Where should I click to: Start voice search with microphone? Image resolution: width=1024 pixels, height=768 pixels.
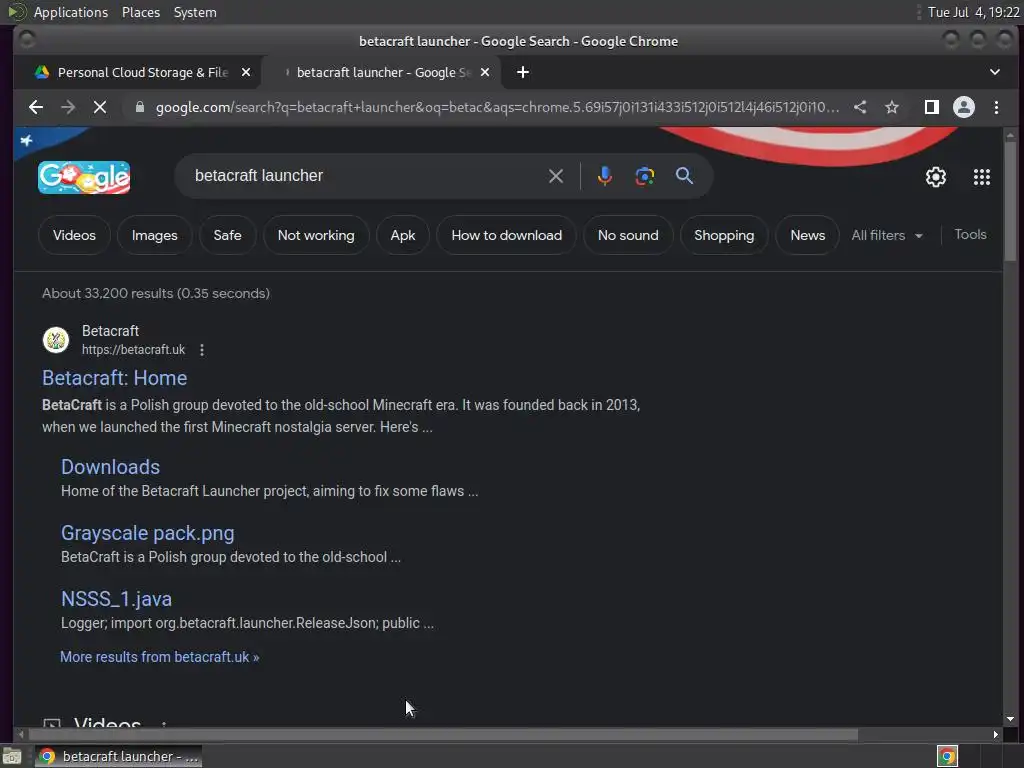pos(605,176)
